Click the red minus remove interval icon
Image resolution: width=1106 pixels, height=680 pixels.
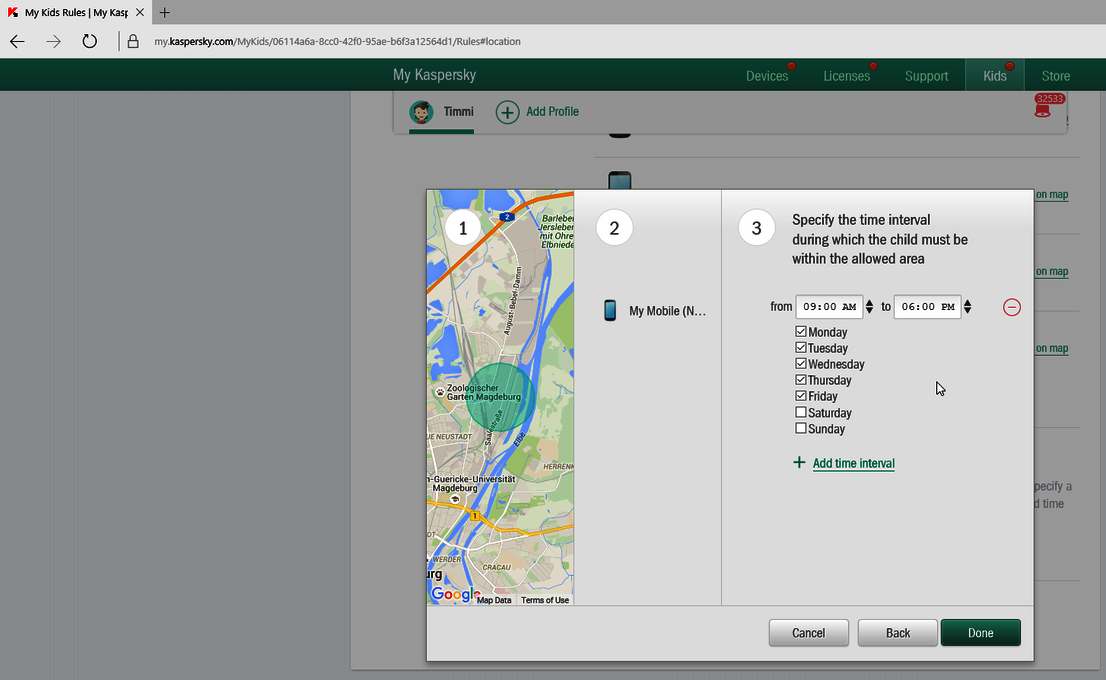coord(1011,307)
